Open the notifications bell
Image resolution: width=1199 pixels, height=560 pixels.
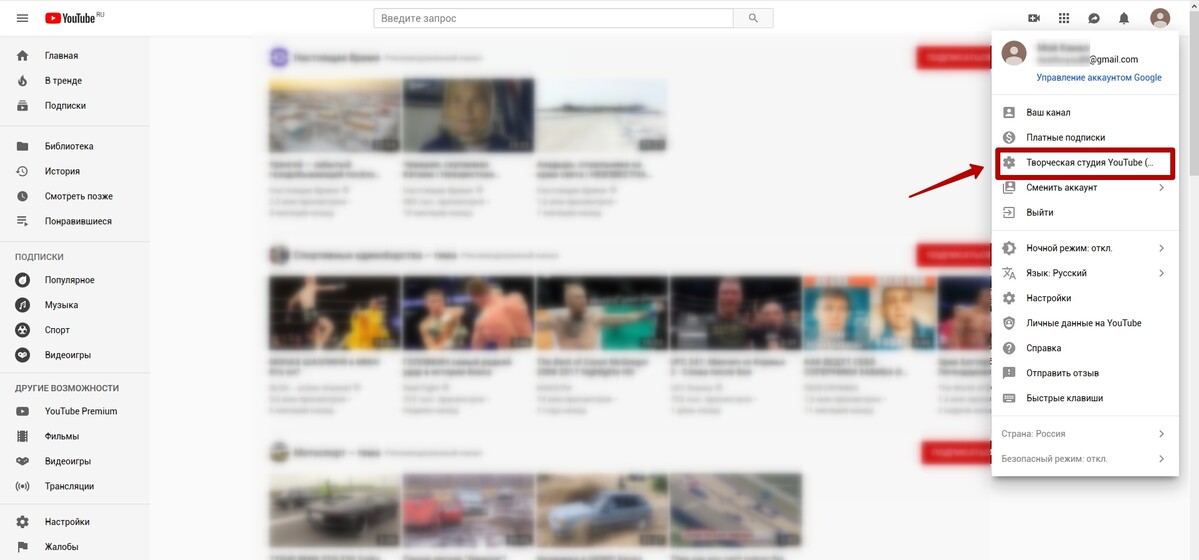click(x=1123, y=18)
